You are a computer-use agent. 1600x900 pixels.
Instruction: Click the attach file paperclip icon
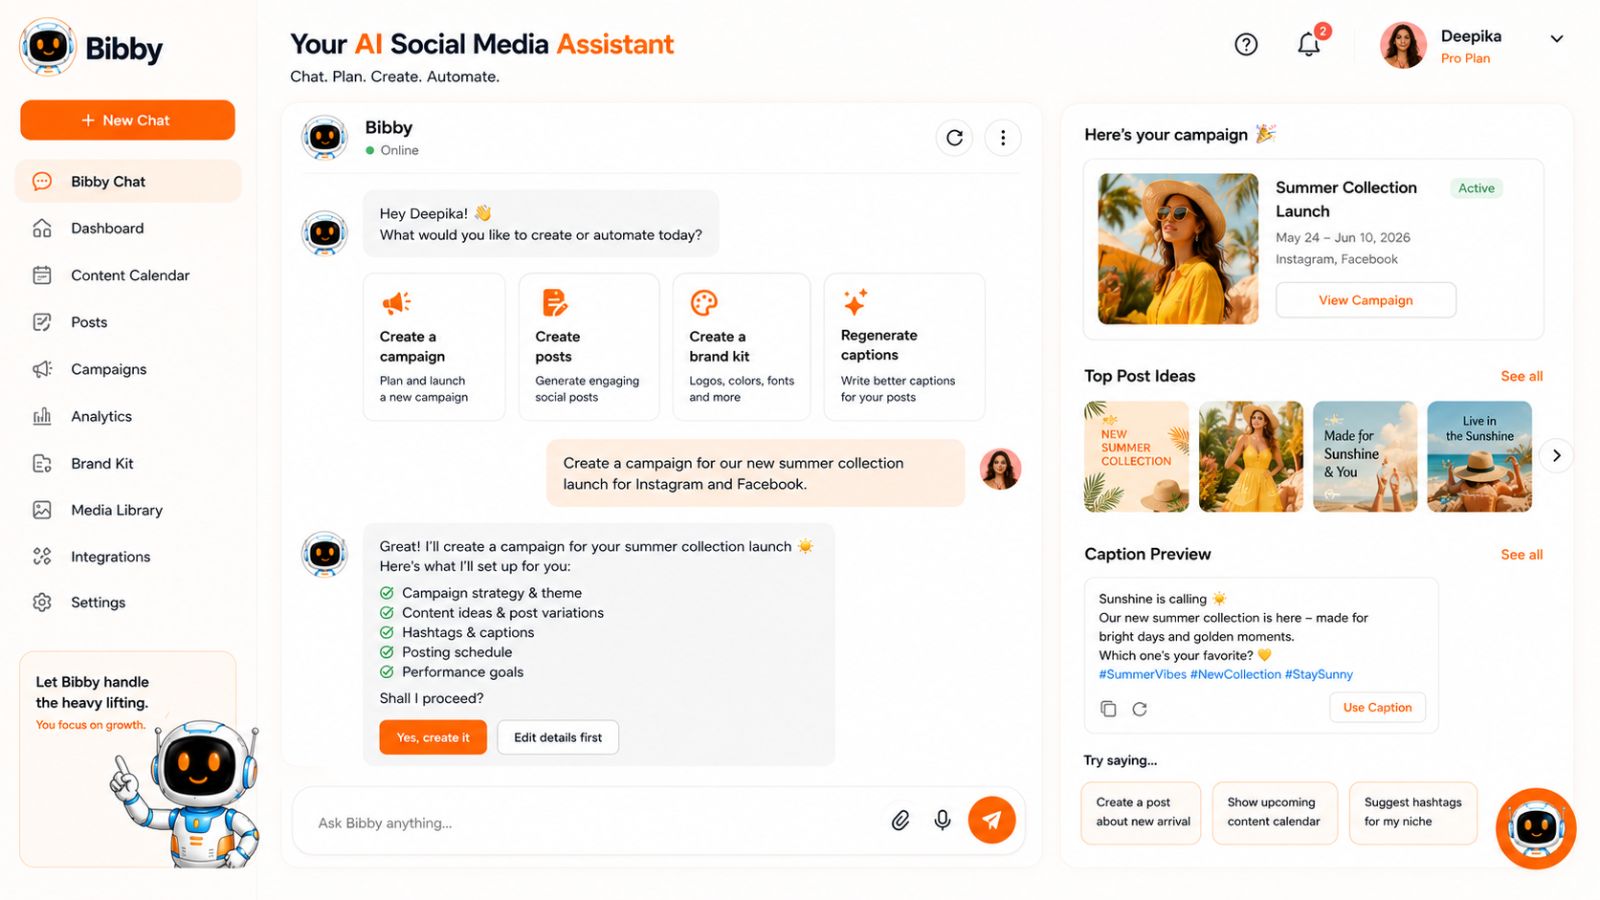[x=900, y=821]
